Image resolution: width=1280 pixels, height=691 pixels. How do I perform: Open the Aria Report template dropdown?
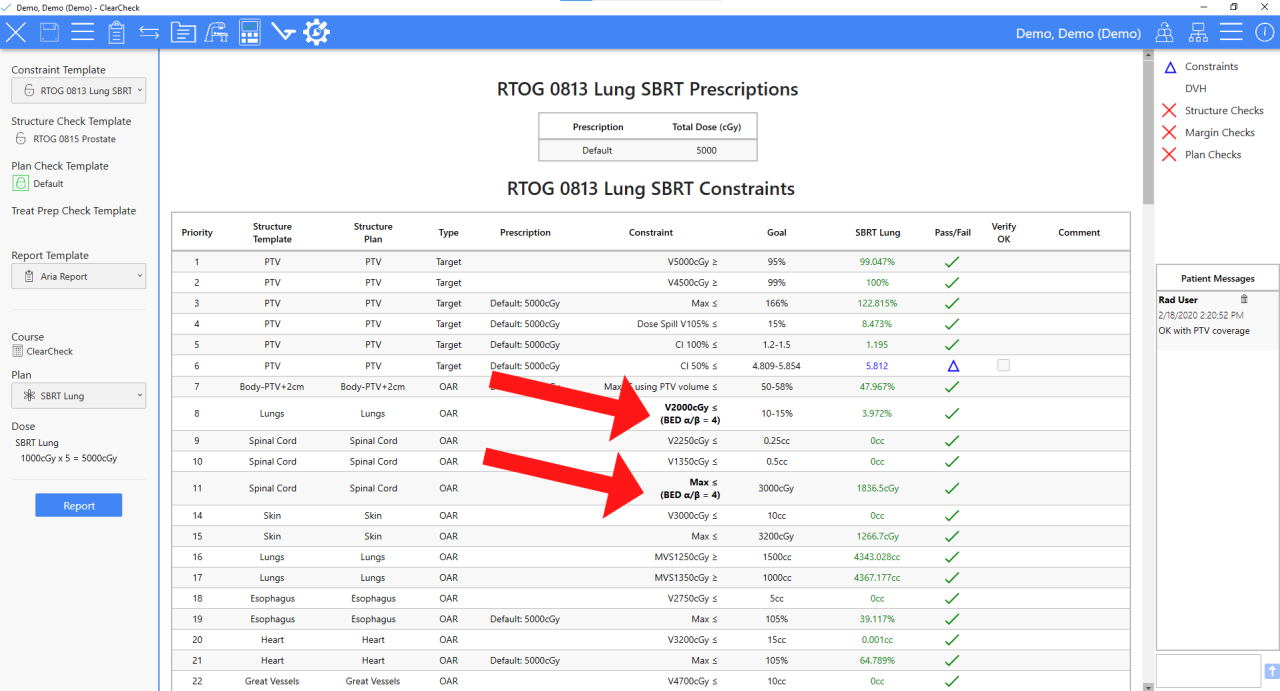pyautogui.click(x=78, y=276)
